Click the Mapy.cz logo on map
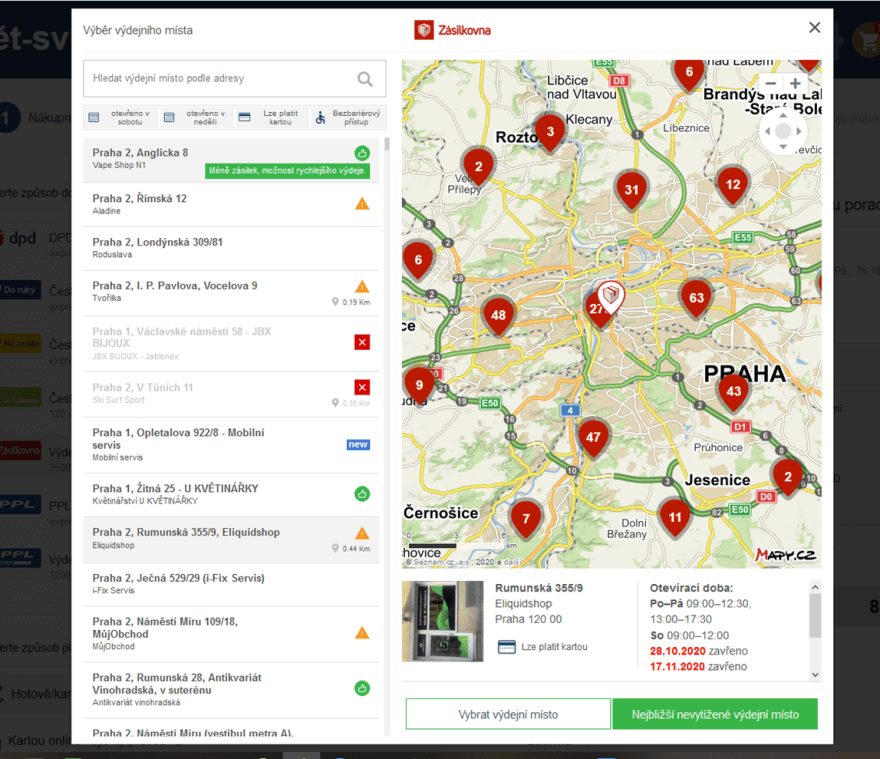 coord(785,555)
